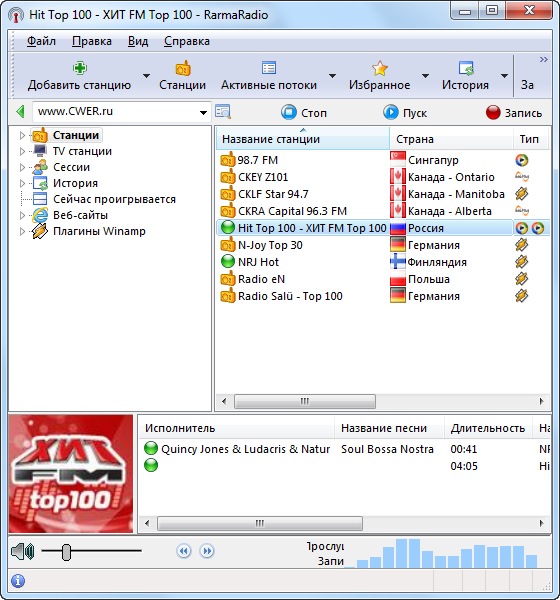Expand the Сессии tree node
The width and height of the screenshot is (560, 600).
22,167
